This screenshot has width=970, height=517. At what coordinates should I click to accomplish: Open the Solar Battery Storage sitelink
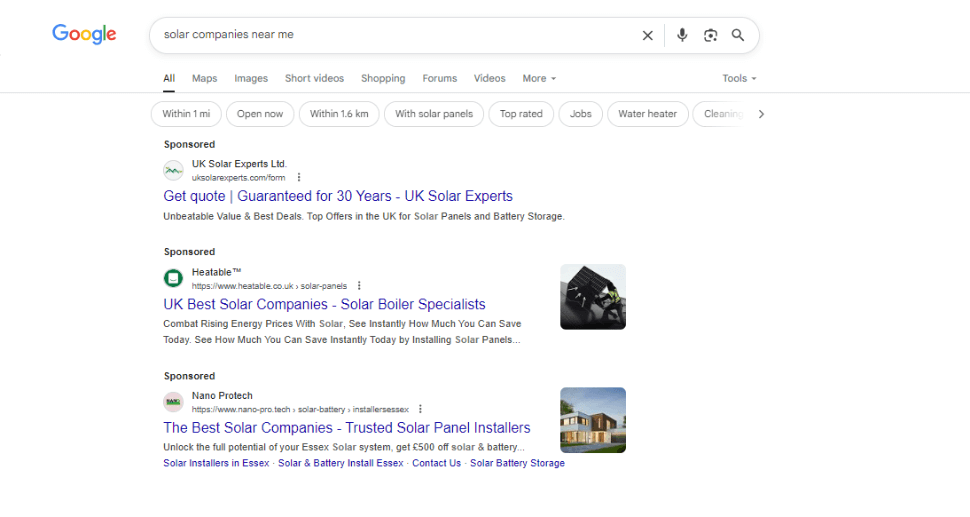pyautogui.click(x=517, y=463)
